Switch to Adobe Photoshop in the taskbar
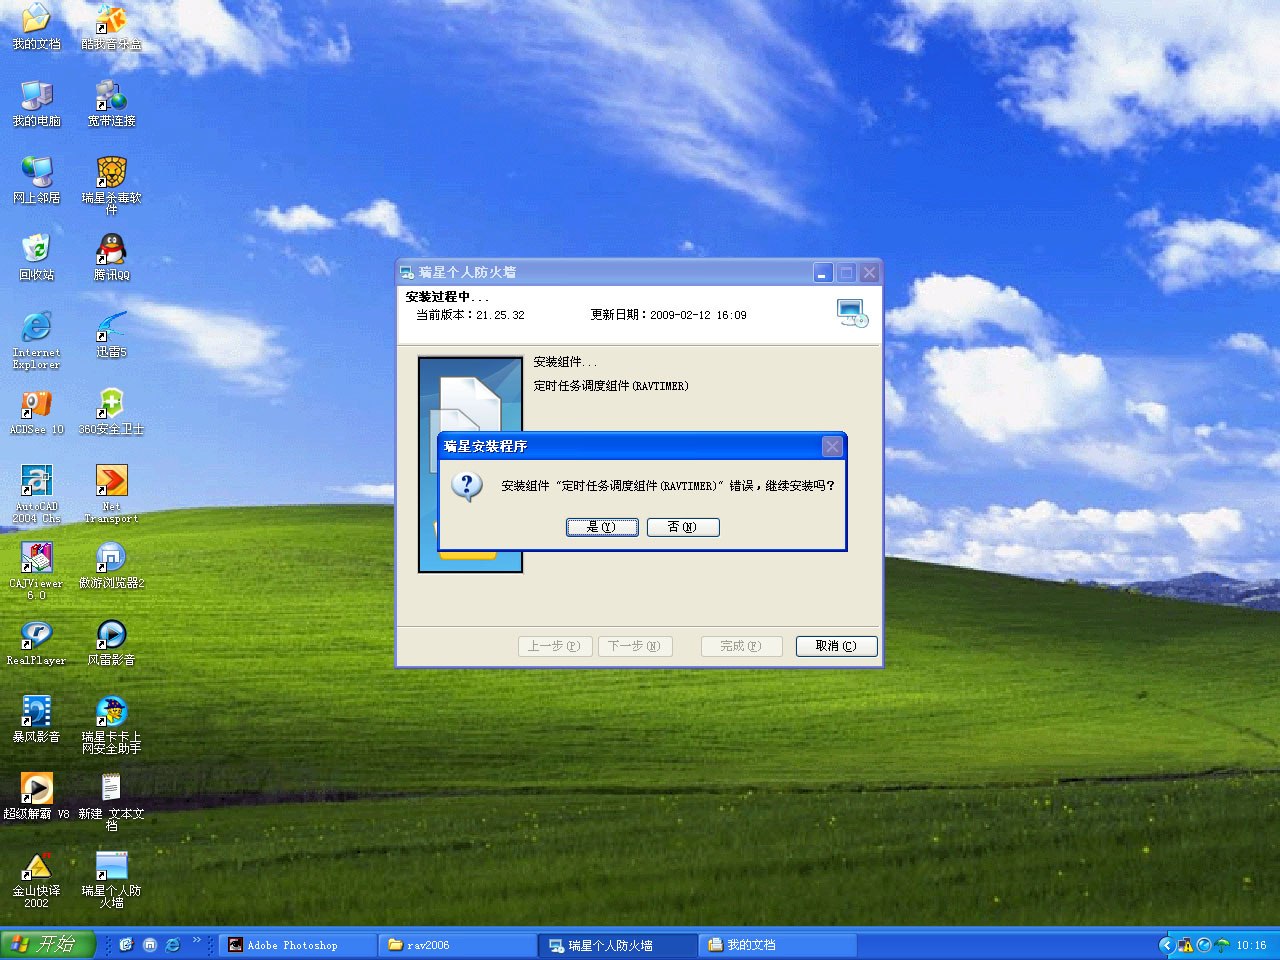Image resolution: width=1280 pixels, height=960 pixels. tap(296, 945)
